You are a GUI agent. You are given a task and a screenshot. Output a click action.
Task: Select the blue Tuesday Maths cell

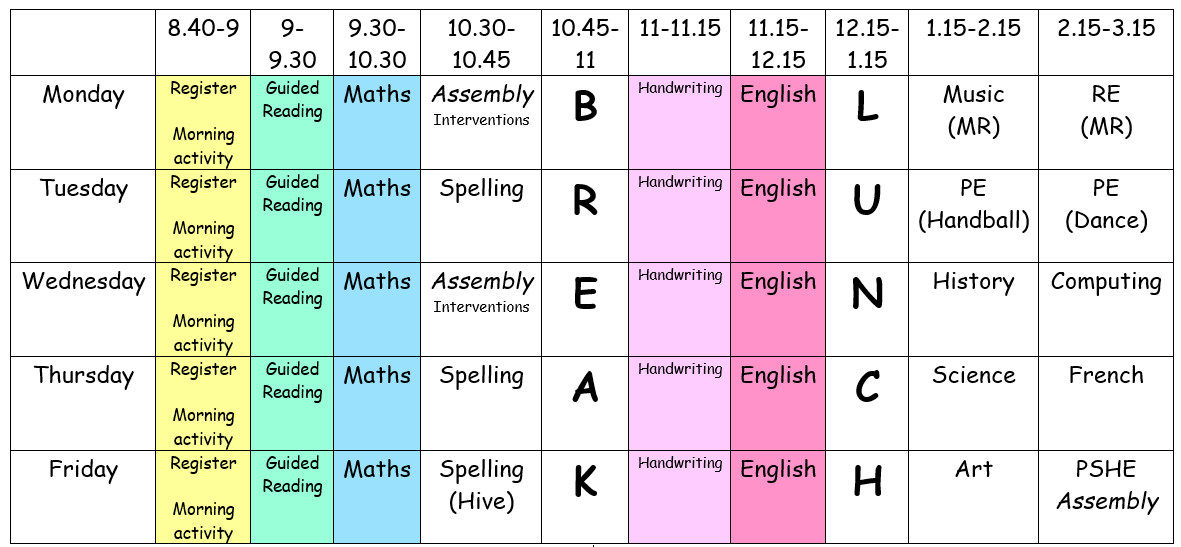tap(377, 216)
